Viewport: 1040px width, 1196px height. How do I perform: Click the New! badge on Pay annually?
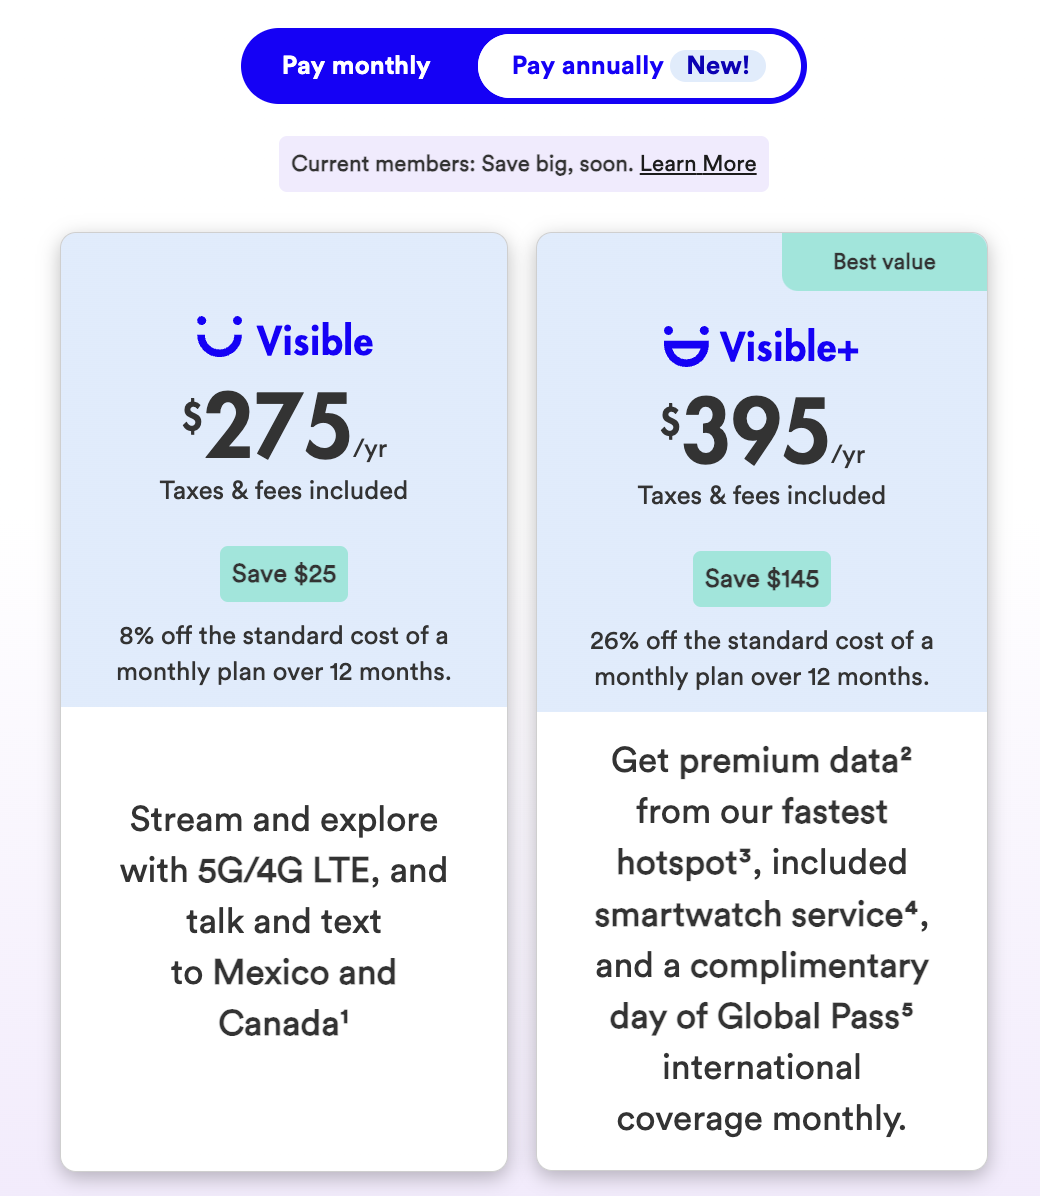tap(718, 66)
